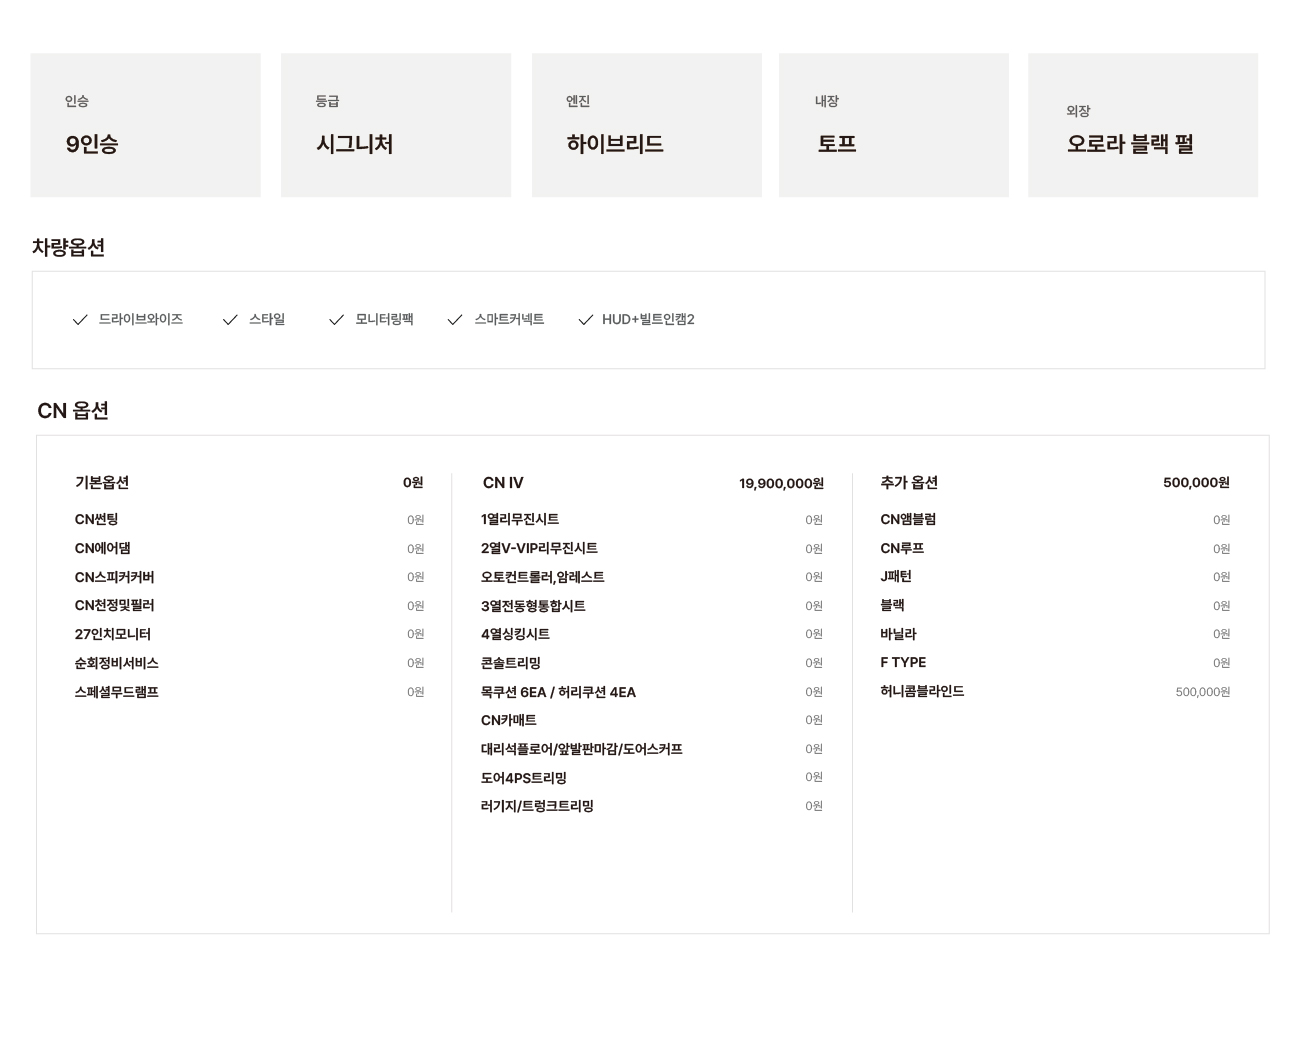Open the 기본옵션 section header
The width and height of the screenshot is (1300, 1048).
coord(102,483)
